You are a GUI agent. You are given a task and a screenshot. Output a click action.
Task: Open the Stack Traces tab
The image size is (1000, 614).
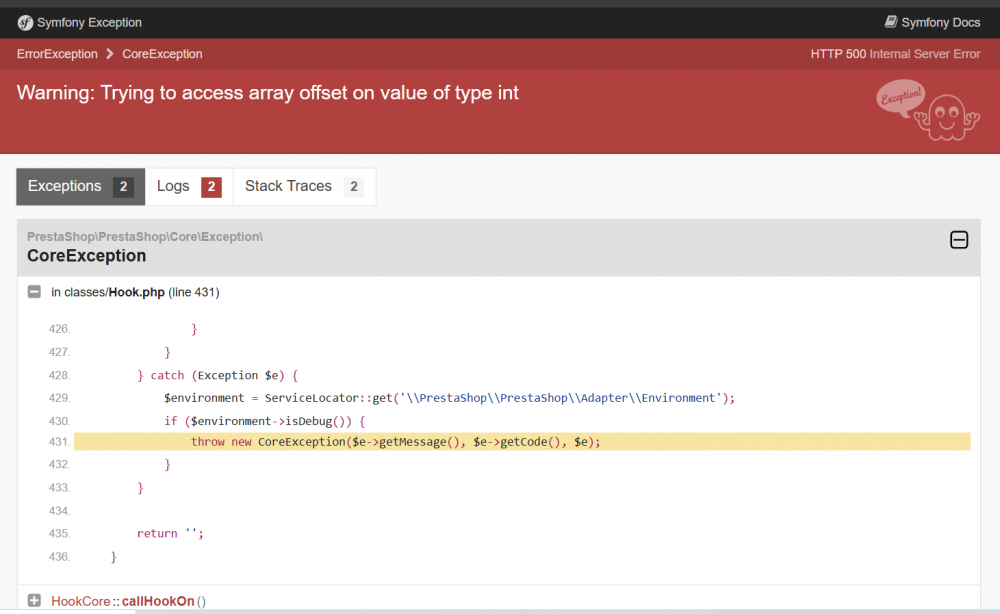click(288, 186)
